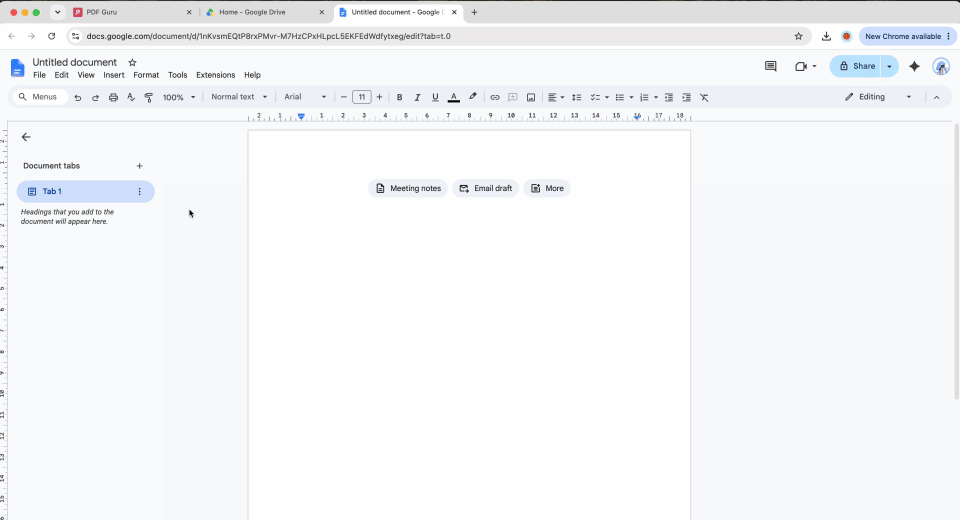Click the font size input field
The width and height of the screenshot is (960, 520).
[x=362, y=97]
